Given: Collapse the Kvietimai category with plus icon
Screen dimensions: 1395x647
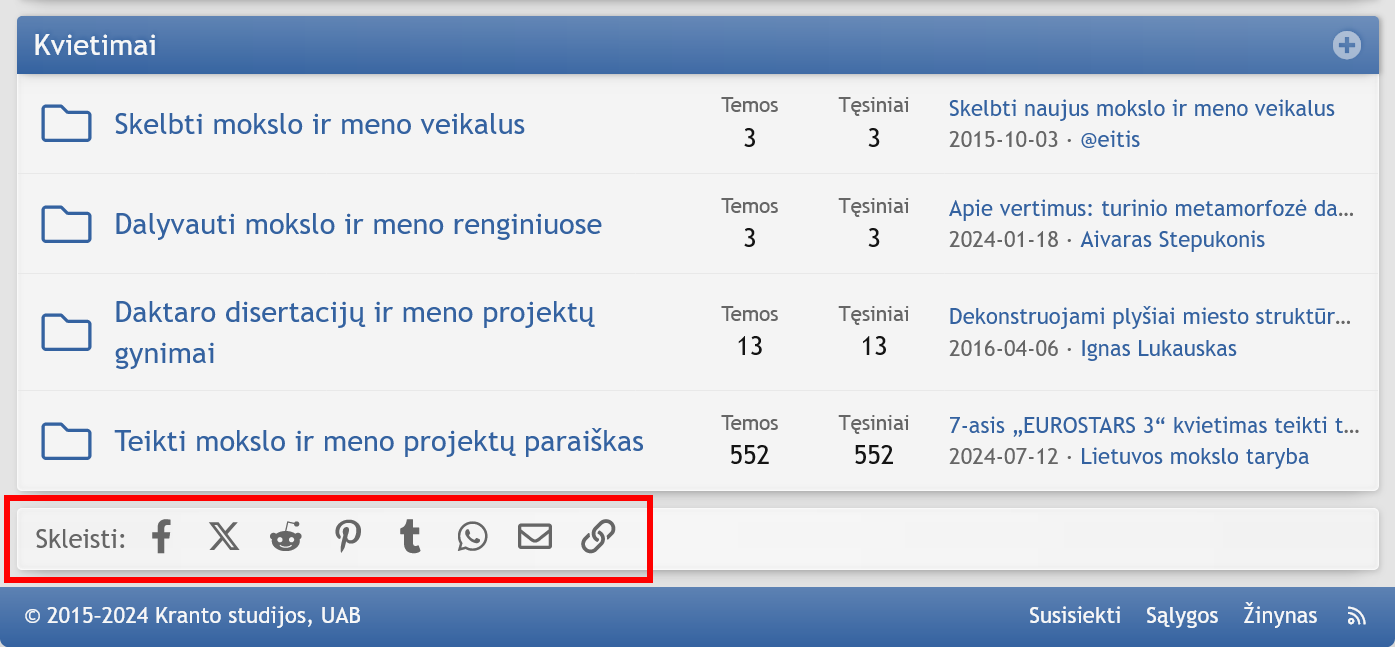Looking at the screenshot, I should click(x=1347, y=45).
